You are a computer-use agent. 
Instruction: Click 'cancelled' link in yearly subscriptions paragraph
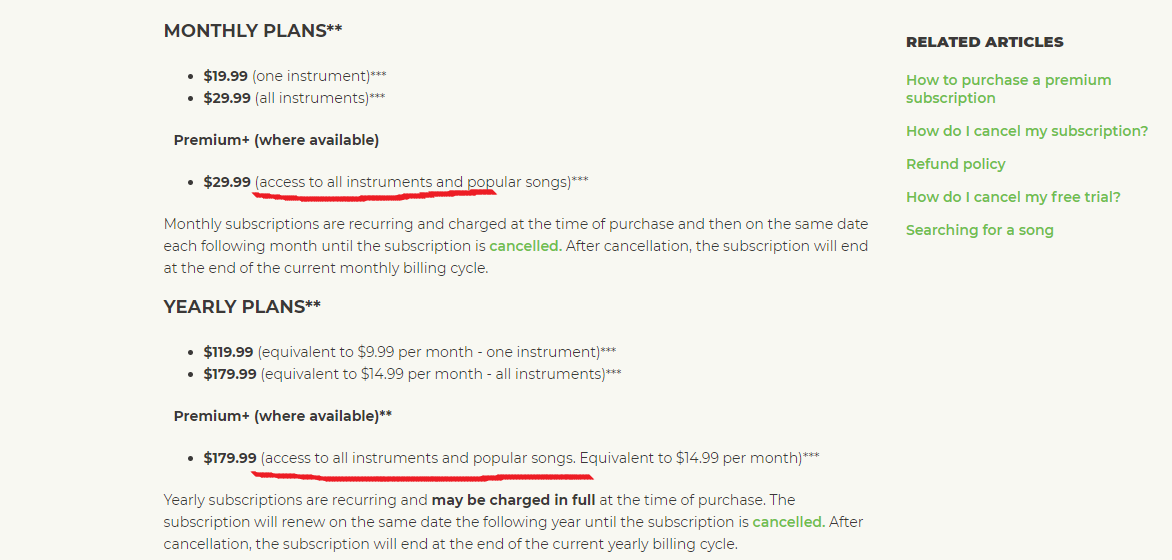pyautogui.click(x=787, y=522)
